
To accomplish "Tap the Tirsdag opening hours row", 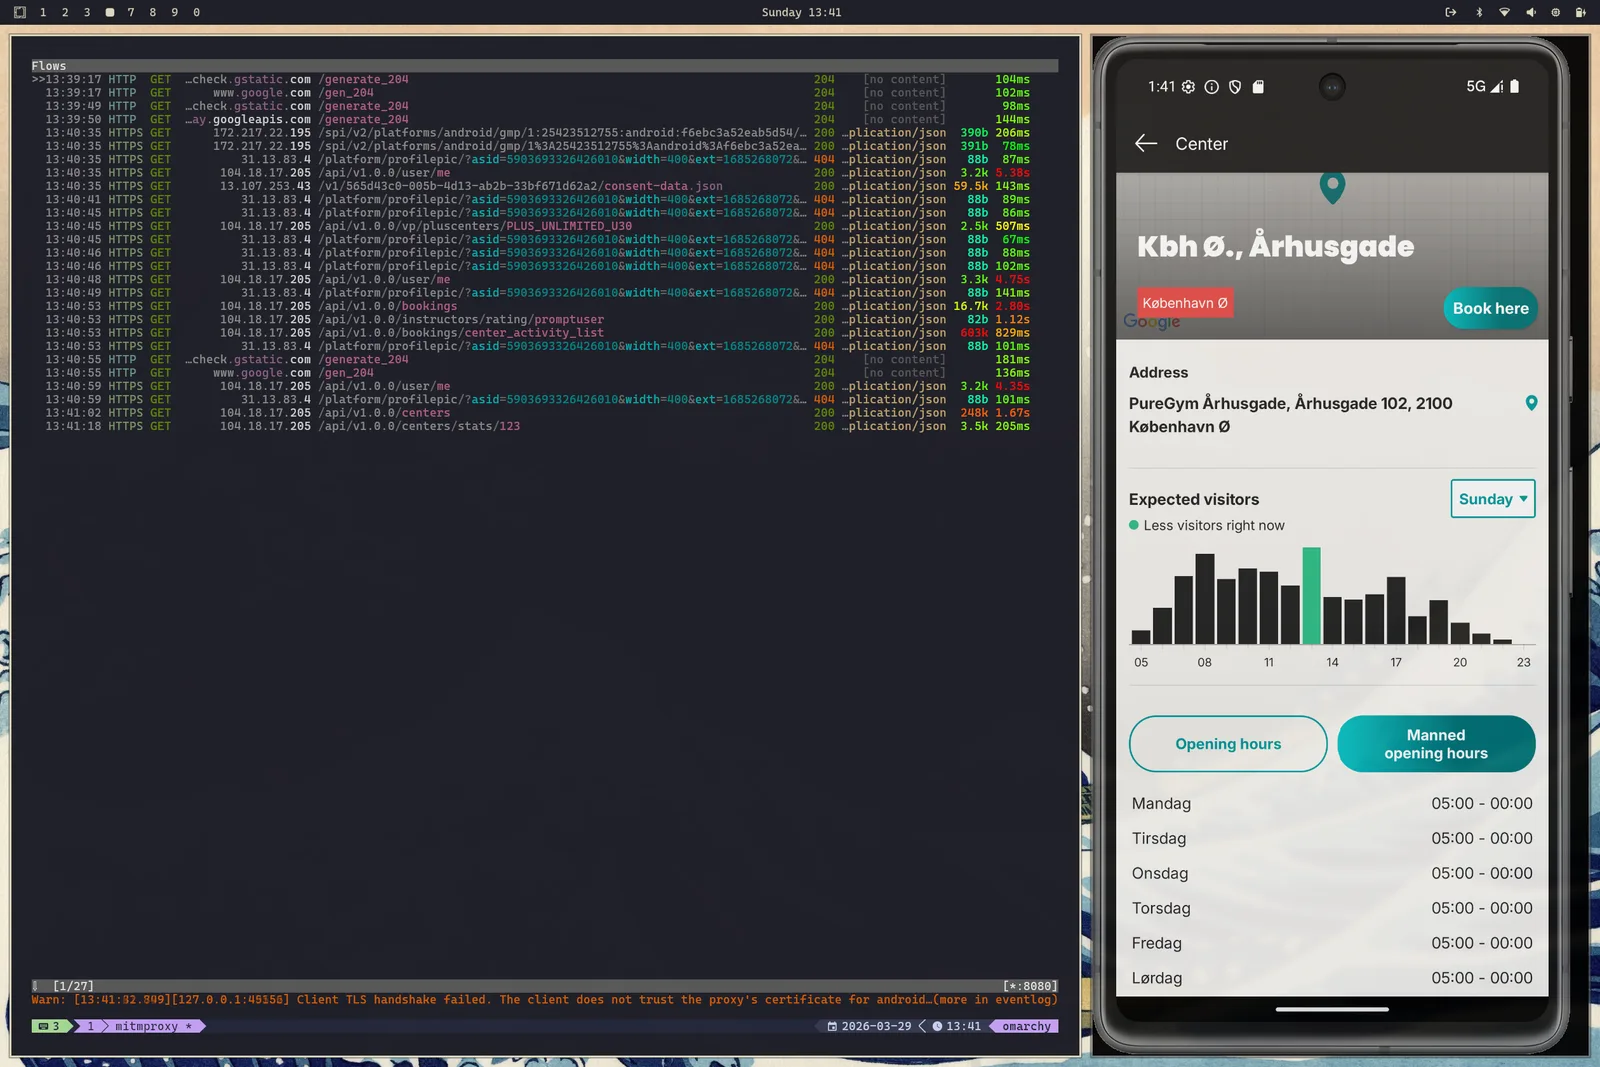I will tap(1332, 839).
